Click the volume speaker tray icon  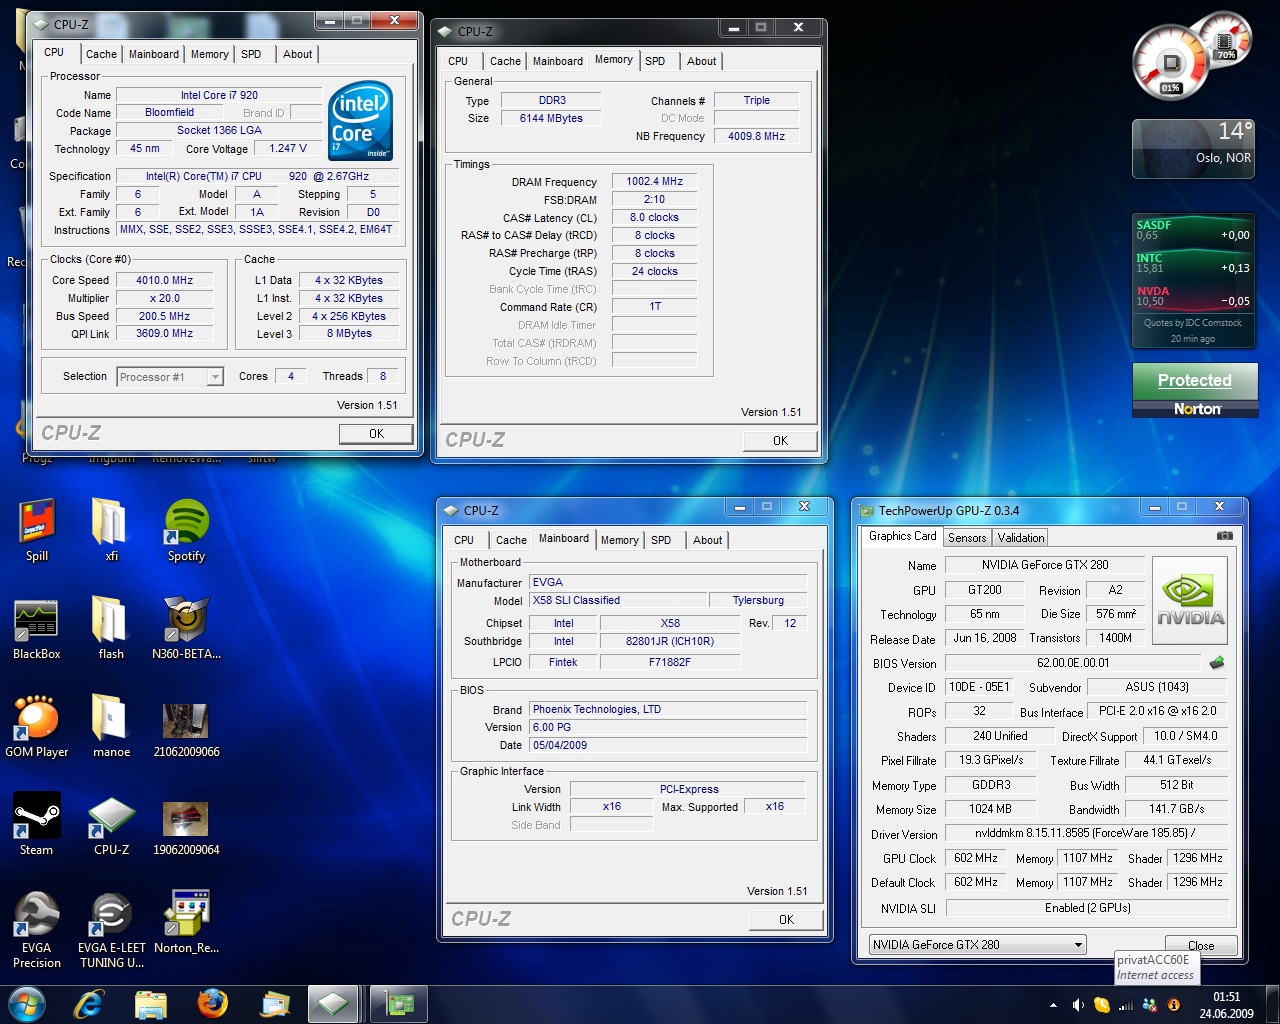[x=1078, y=1005]
